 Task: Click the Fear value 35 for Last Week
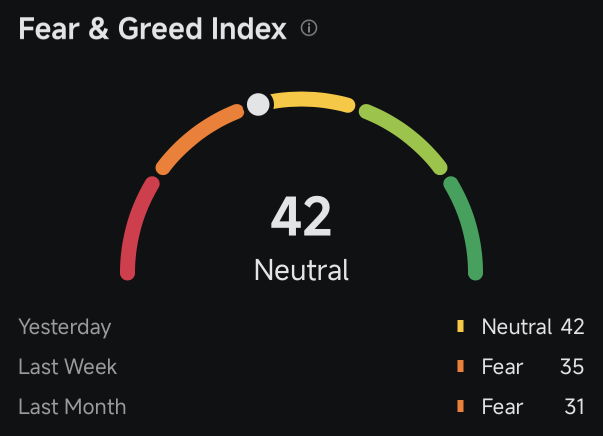pos(572,367)
